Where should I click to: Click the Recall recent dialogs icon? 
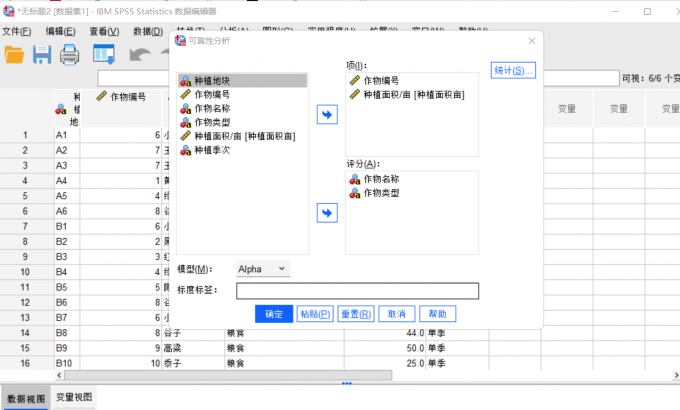[x=104, y=55]
